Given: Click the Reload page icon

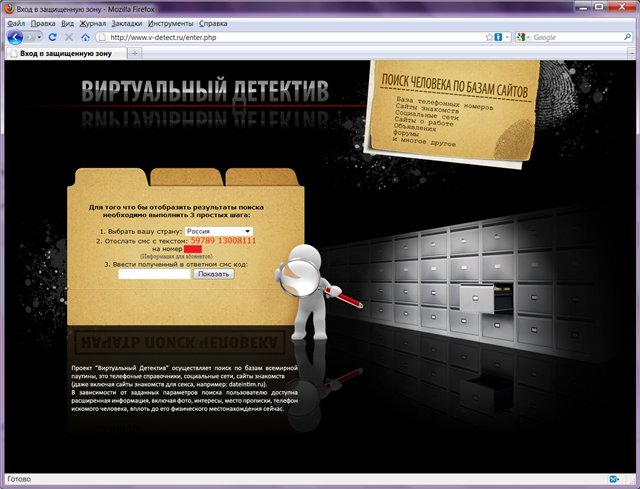Looking at the screenshot, I should [x=52, y=37].
